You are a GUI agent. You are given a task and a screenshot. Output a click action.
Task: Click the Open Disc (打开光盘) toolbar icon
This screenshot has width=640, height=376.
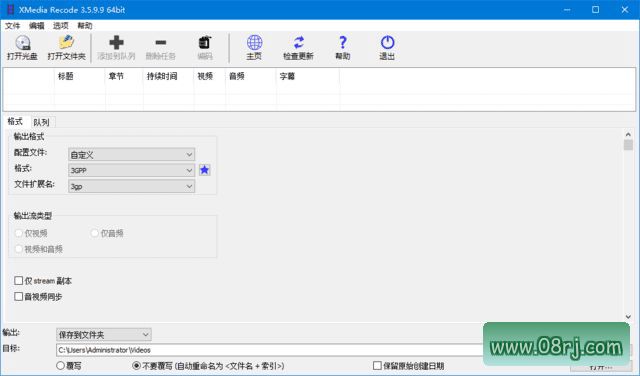22,43
